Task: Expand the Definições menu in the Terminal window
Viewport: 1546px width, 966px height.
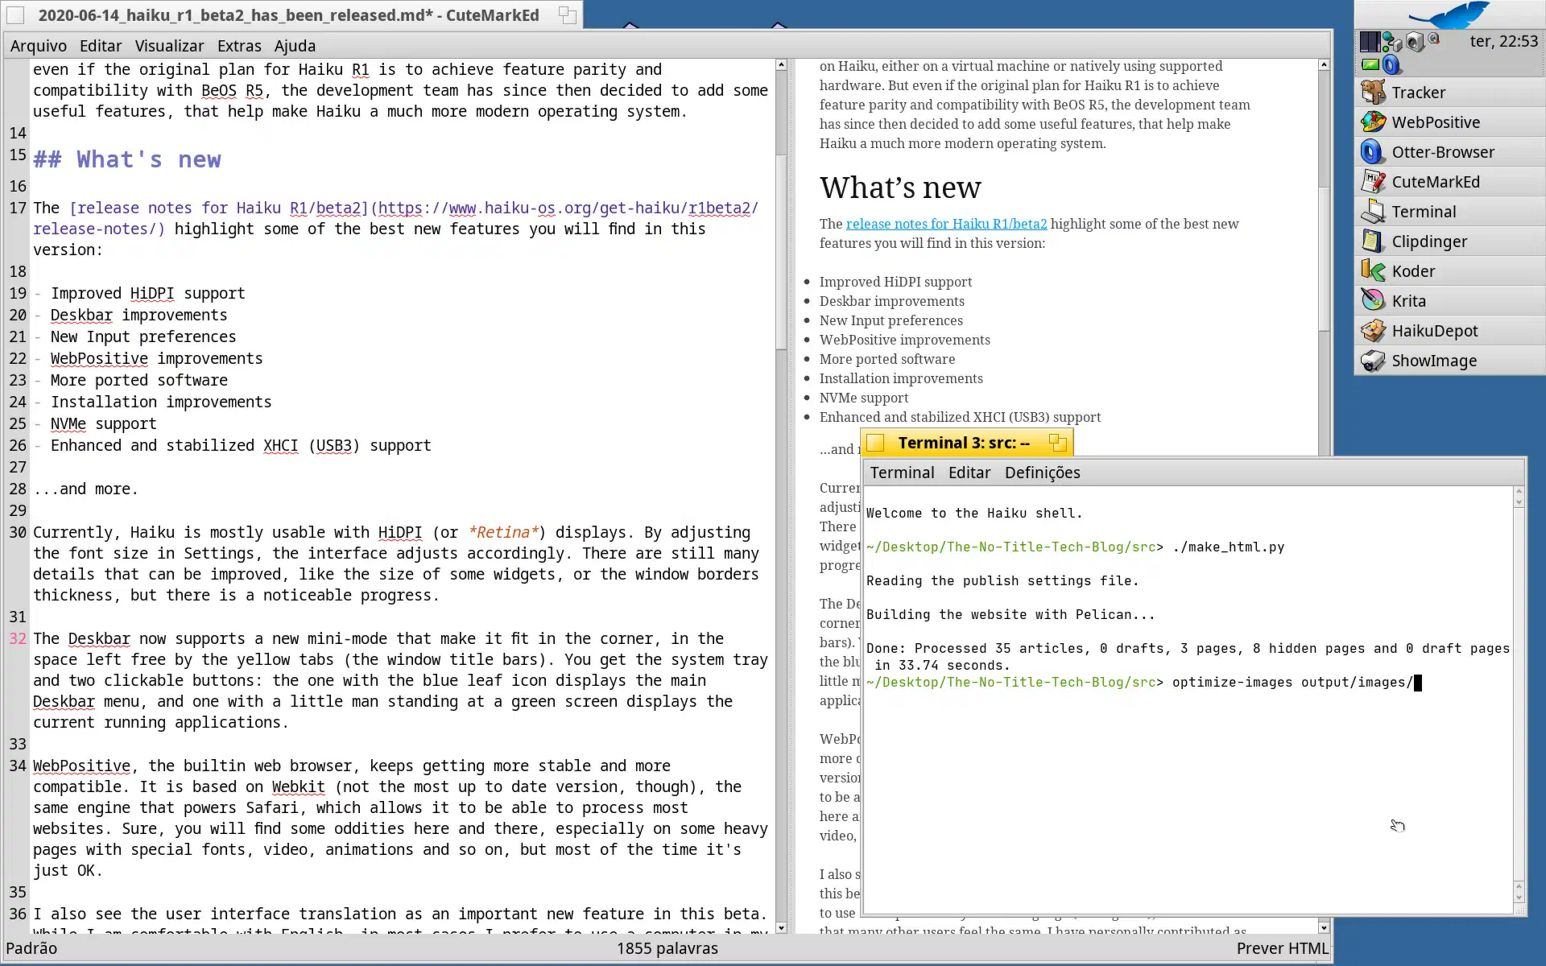Action: [1042, 473]
